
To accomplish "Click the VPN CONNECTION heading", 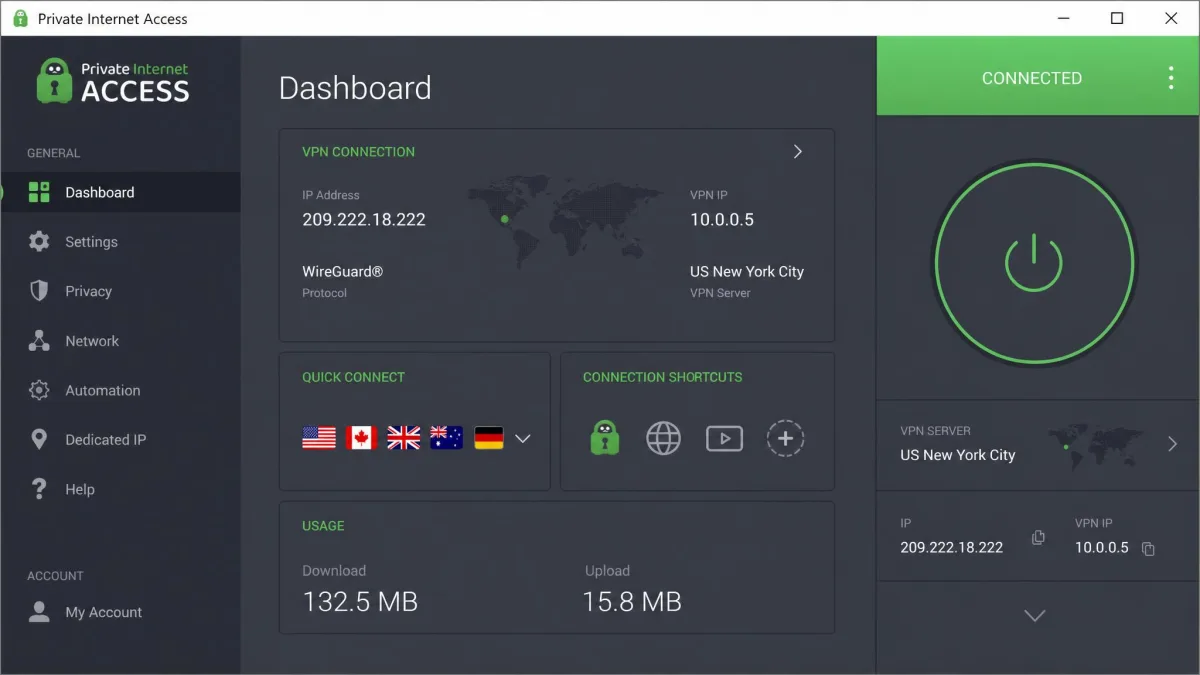I will coord(358,152).
